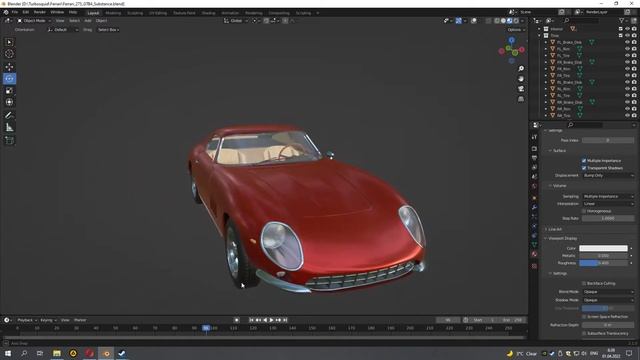Open the Scene properties tab icon
640x360 pixels.
[534, 177]
